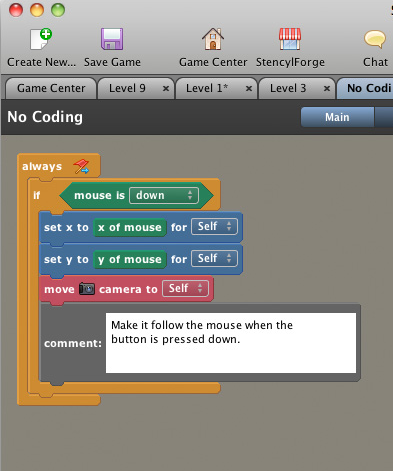393x471 pixels.
Task: Open Self dropdown in set y block
Action: coord(214,259)
